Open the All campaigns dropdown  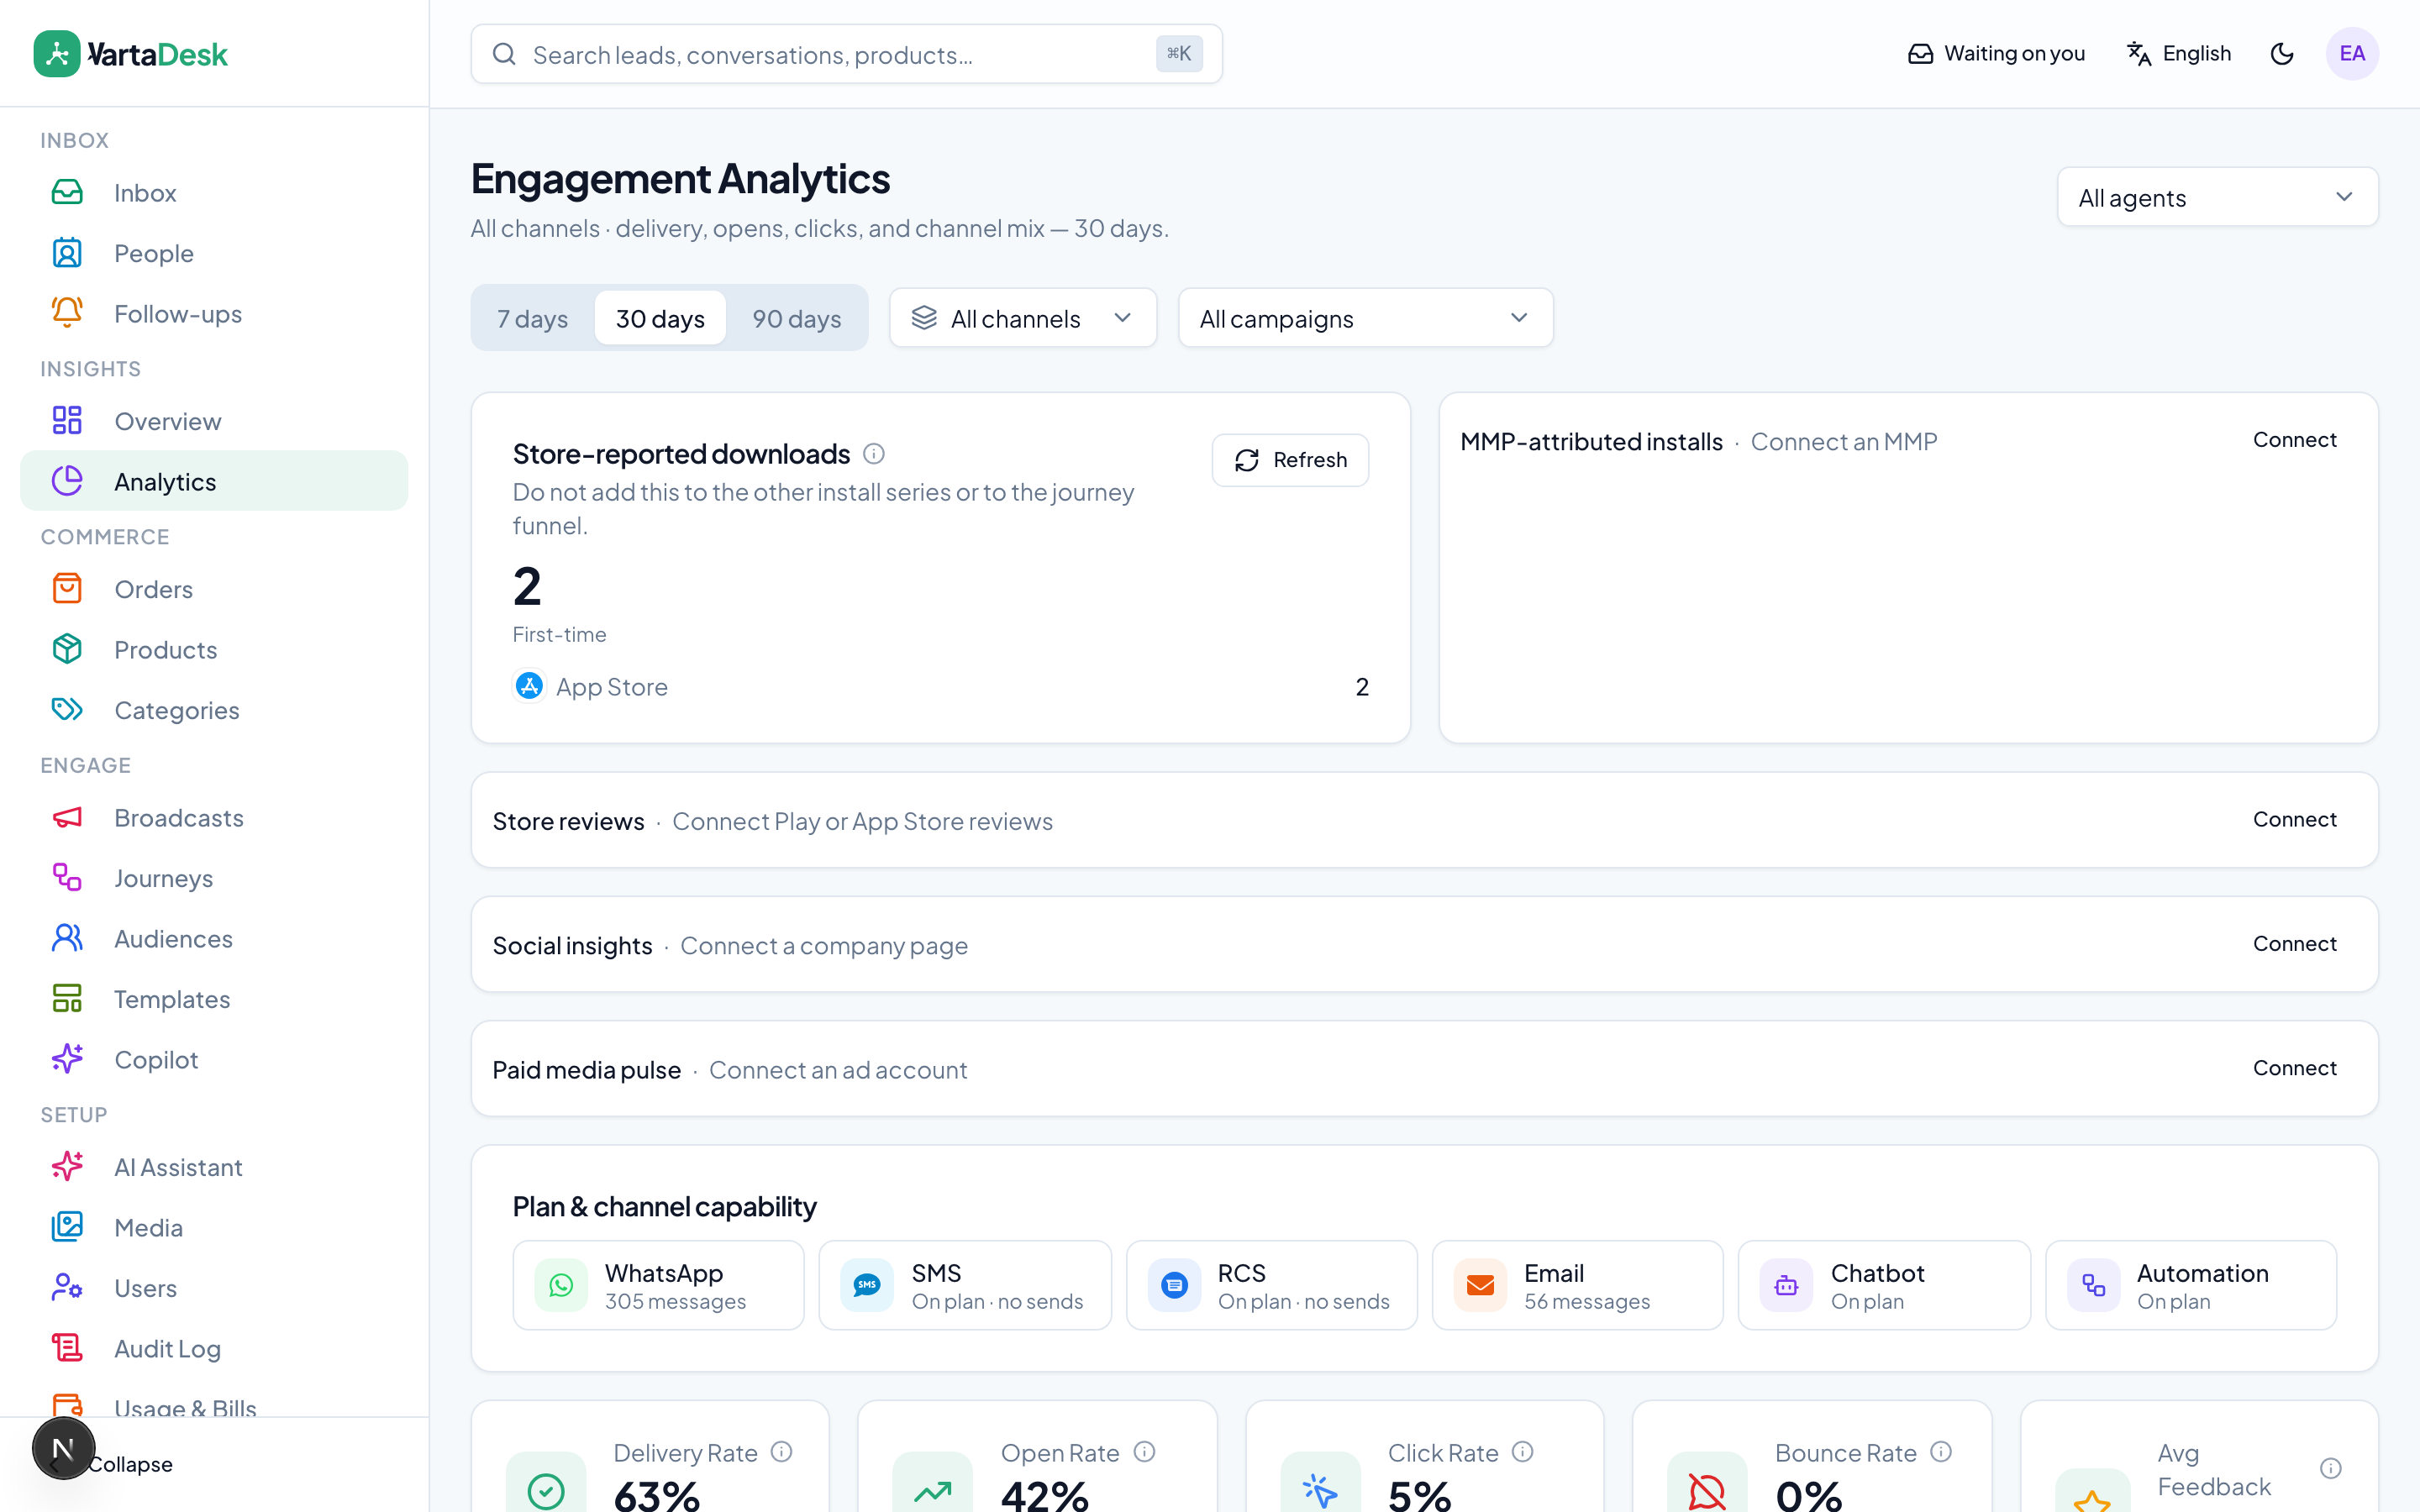(x=1365, y=318)
